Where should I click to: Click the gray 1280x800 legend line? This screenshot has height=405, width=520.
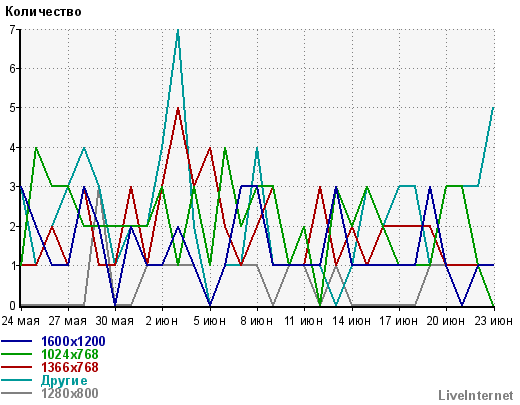[x=16, y=393]
